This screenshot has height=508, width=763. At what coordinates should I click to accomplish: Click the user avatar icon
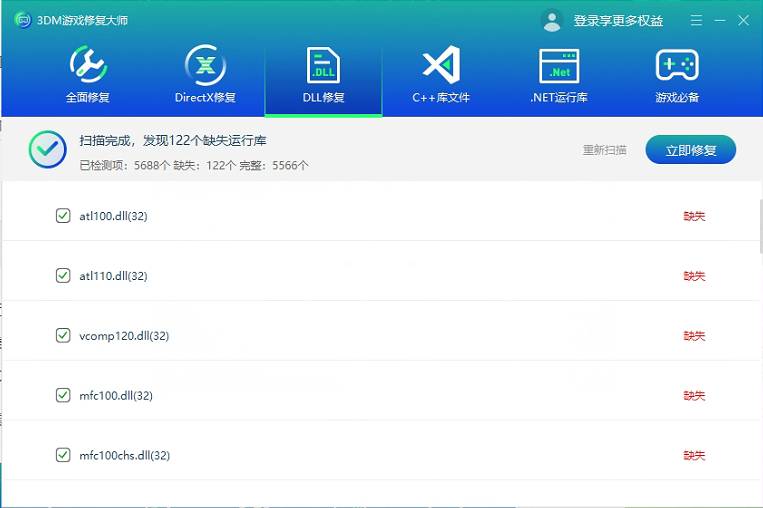tap(552, 20)
